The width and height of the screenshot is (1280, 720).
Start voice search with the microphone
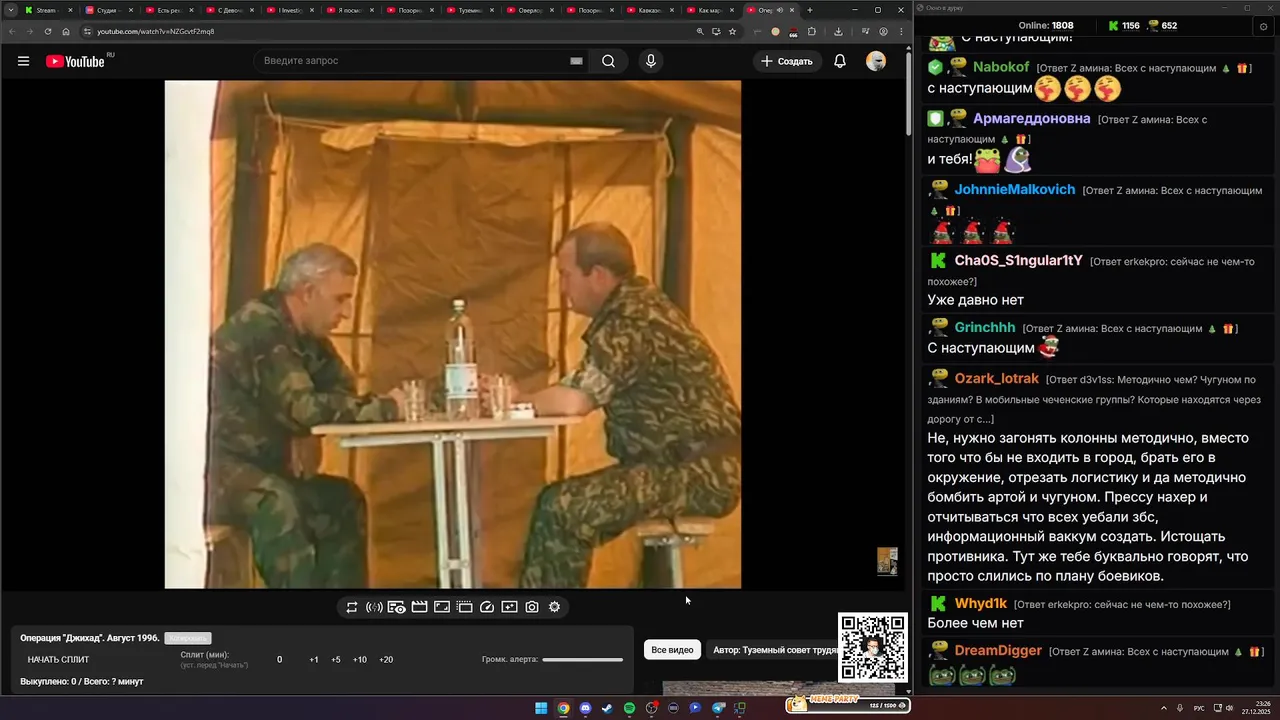(651, 61)
